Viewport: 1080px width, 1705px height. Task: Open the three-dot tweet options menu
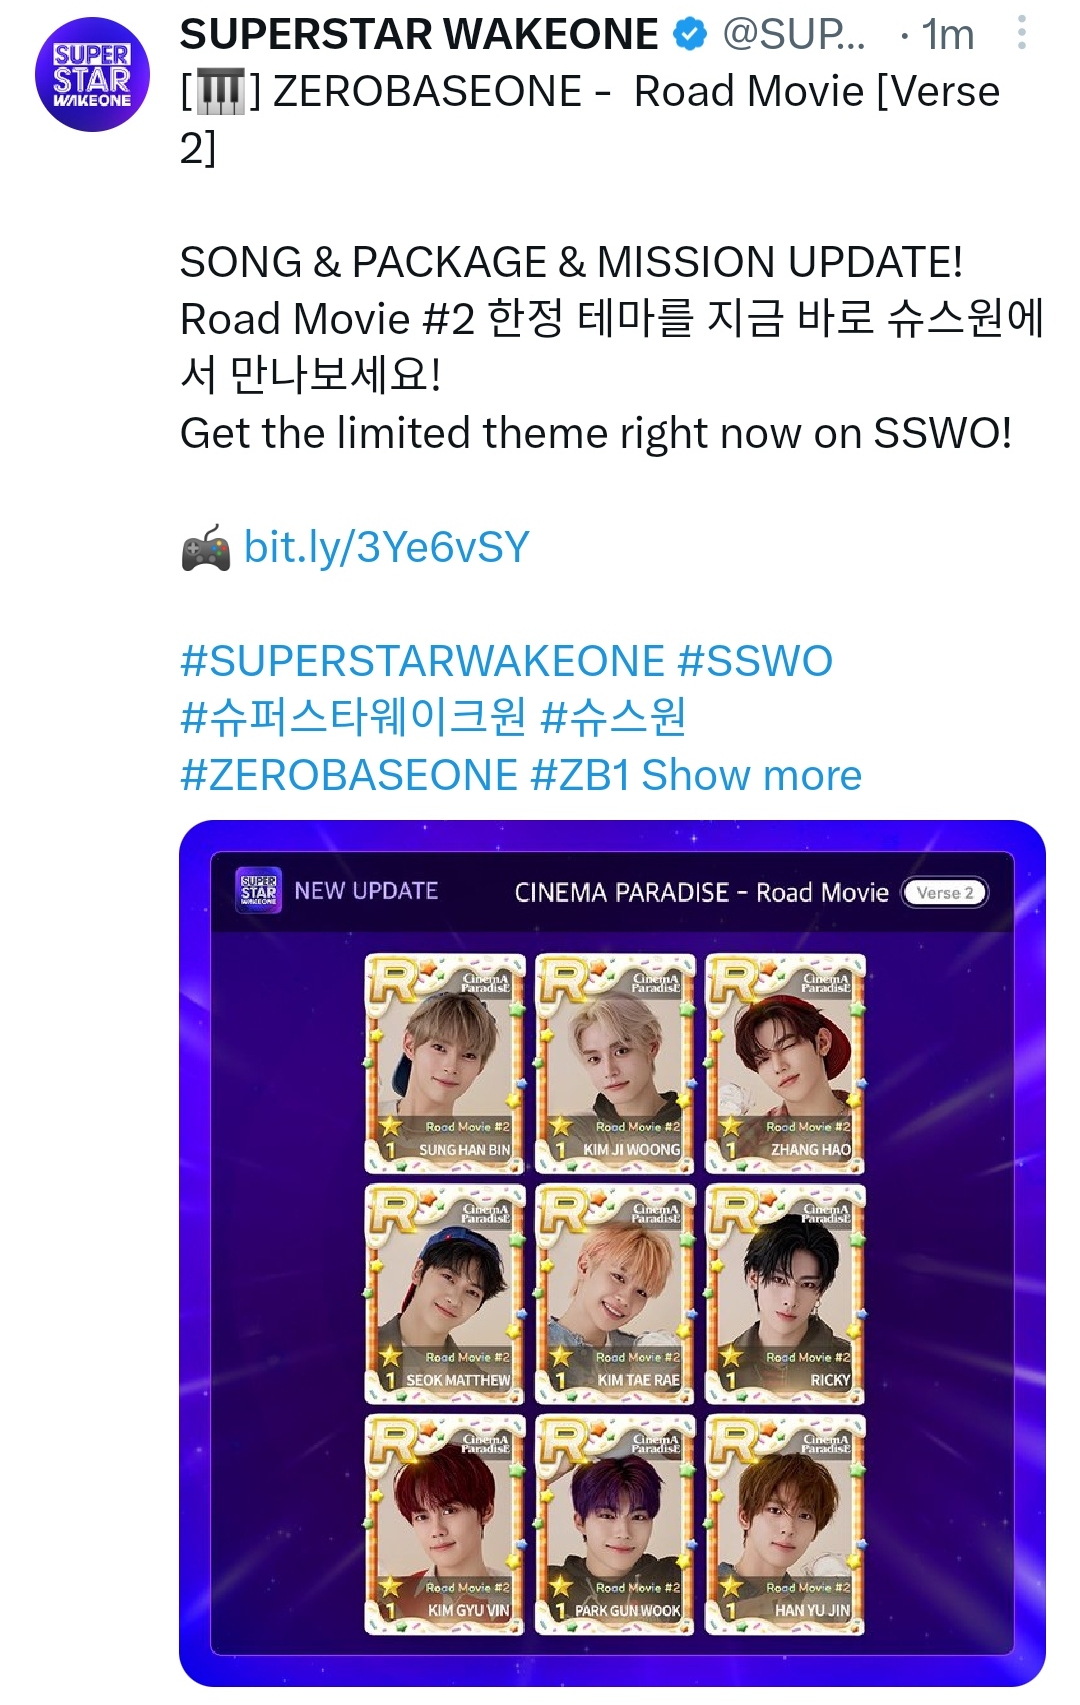(x=1021, y=32)
